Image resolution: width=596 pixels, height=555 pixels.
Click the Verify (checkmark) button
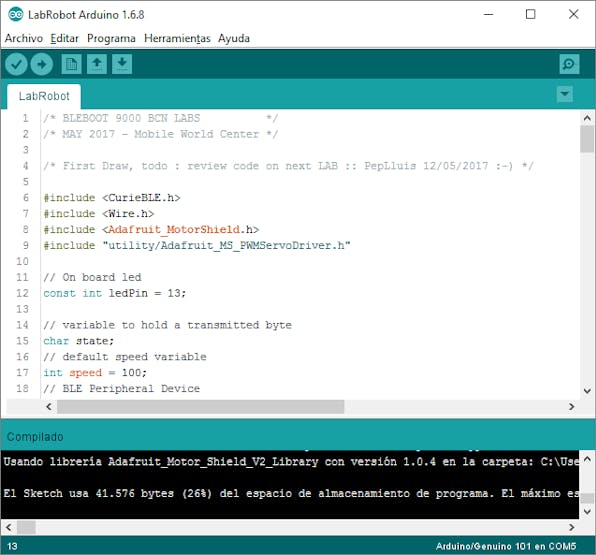(x=16, y=64)
